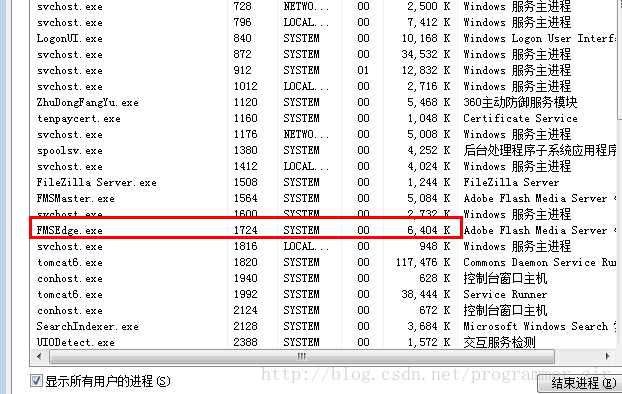Select svchost.exe with PID 796
The image size is (622, 394).
click(69, 23)
